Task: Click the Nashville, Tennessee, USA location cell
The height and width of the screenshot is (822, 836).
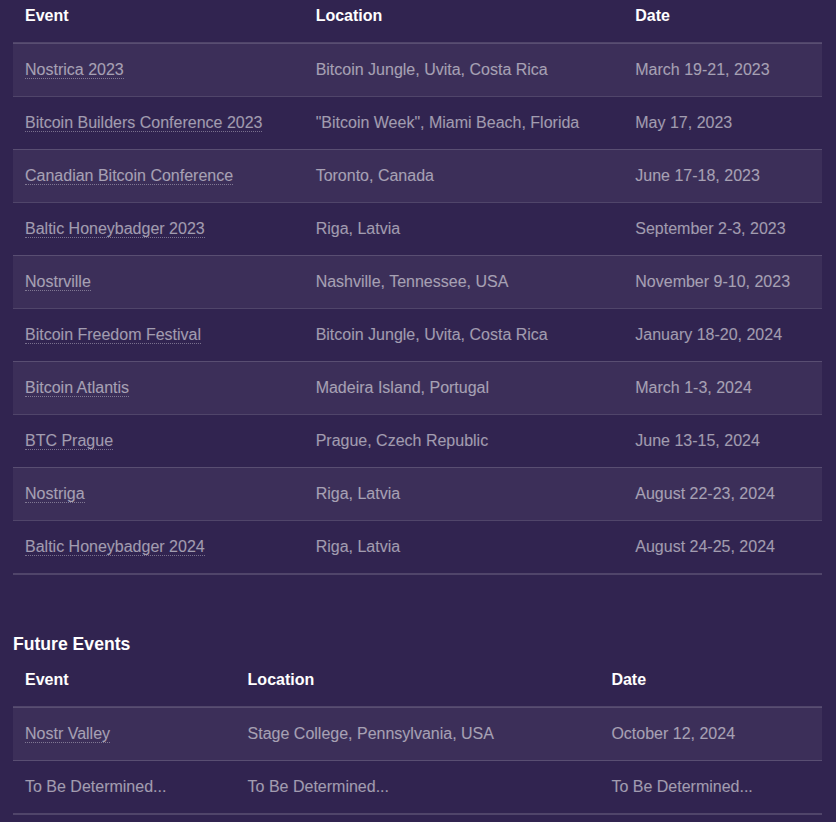Action: click(x=412, y=282)
